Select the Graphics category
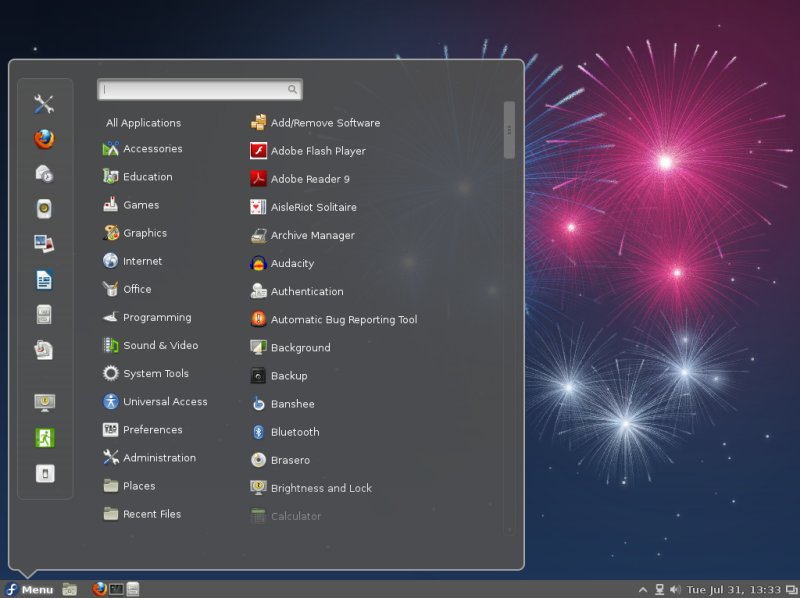Viewport: 800px width, 598px height. tap(144, 233)
